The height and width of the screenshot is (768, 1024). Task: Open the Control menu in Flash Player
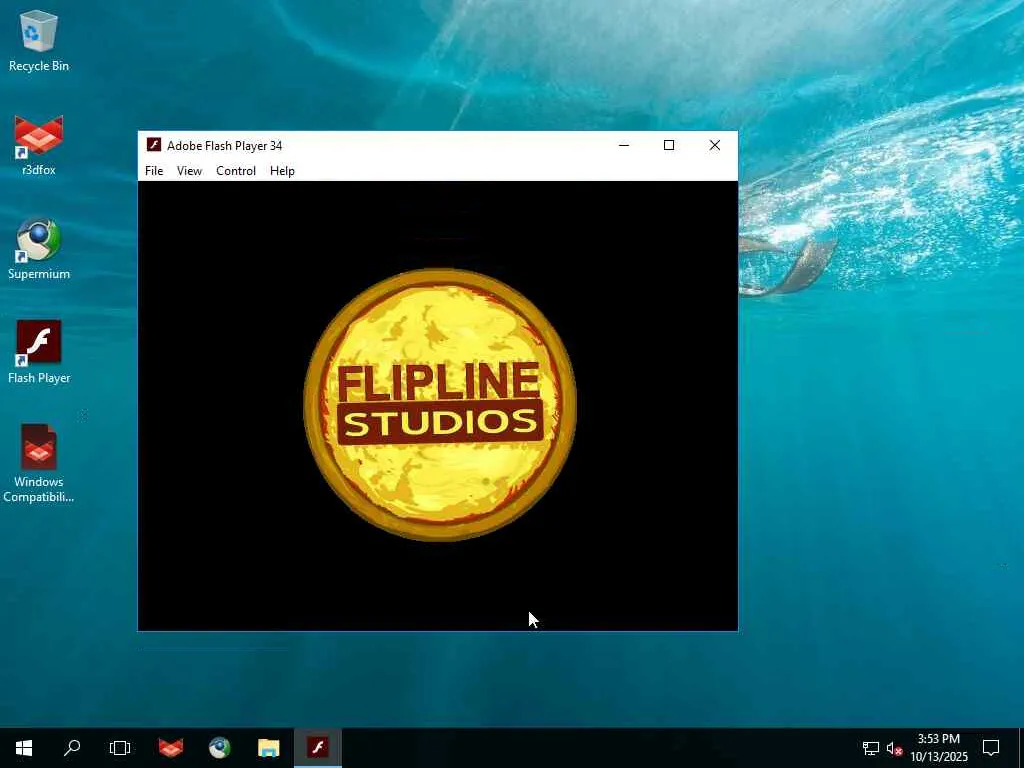tap(236, 170)
